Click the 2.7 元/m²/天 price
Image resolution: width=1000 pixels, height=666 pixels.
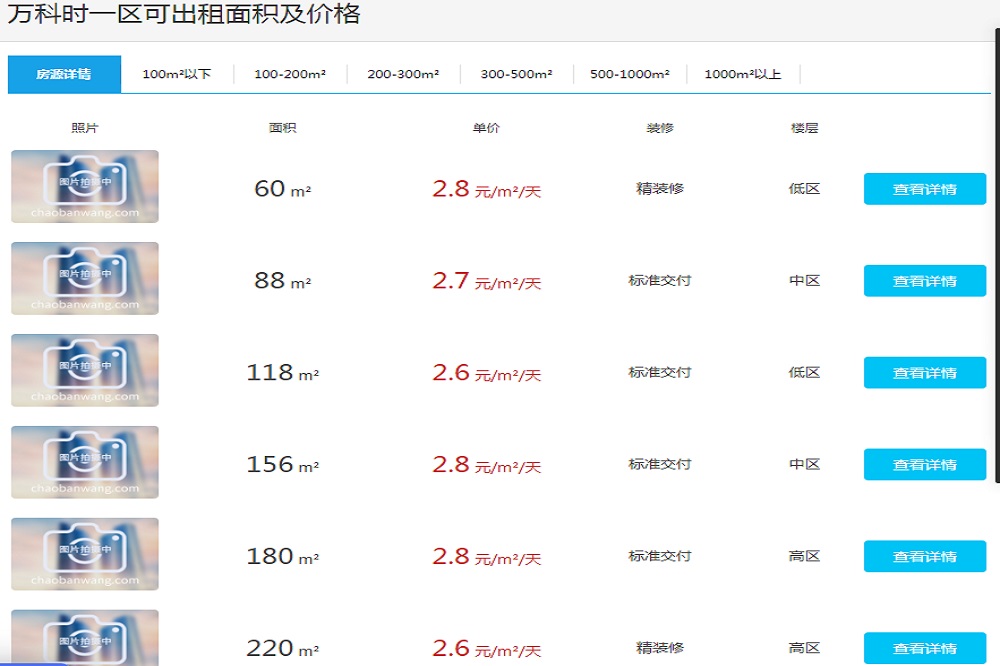coord(487,281)
